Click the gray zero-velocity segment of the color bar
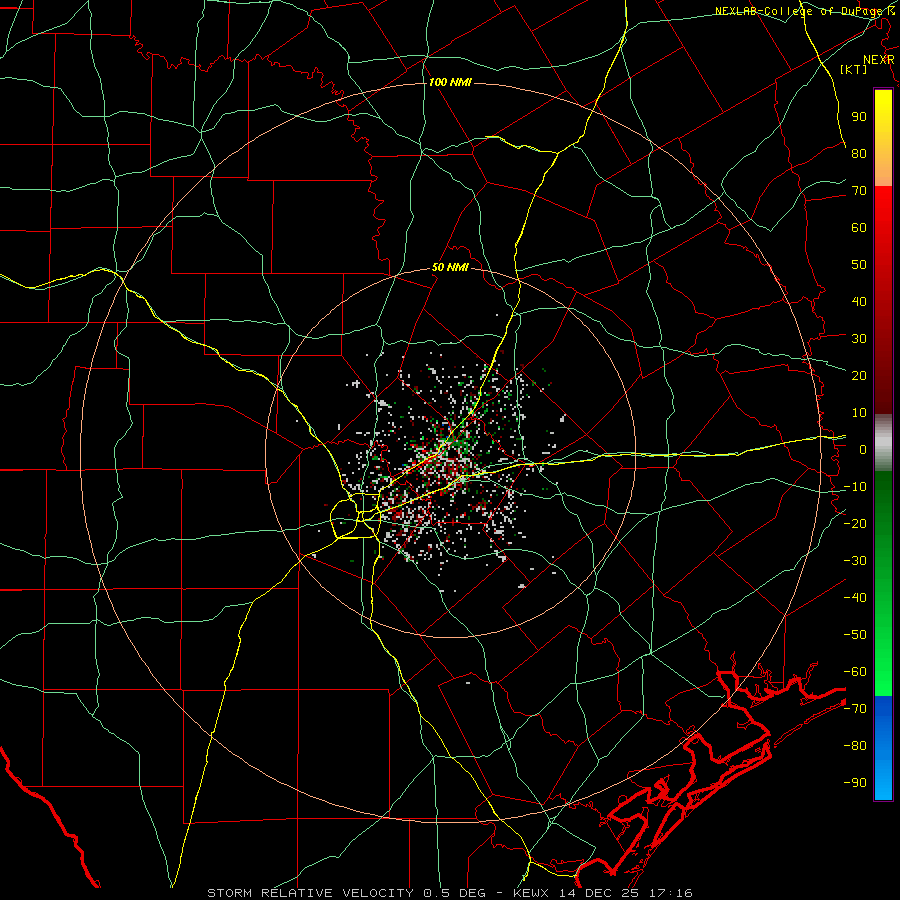The height and width of the screenshot is (900, 900). click(883, 443)
